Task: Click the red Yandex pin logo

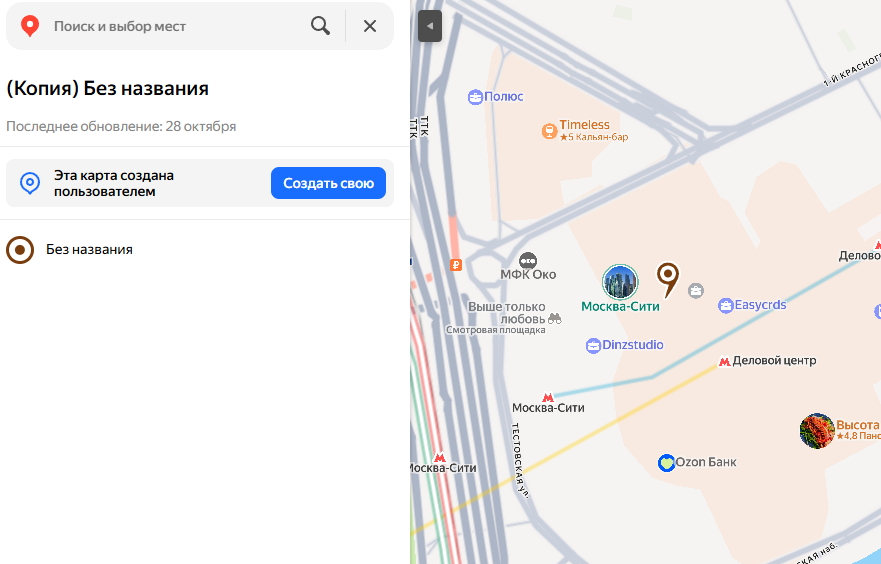Action: 30,26
